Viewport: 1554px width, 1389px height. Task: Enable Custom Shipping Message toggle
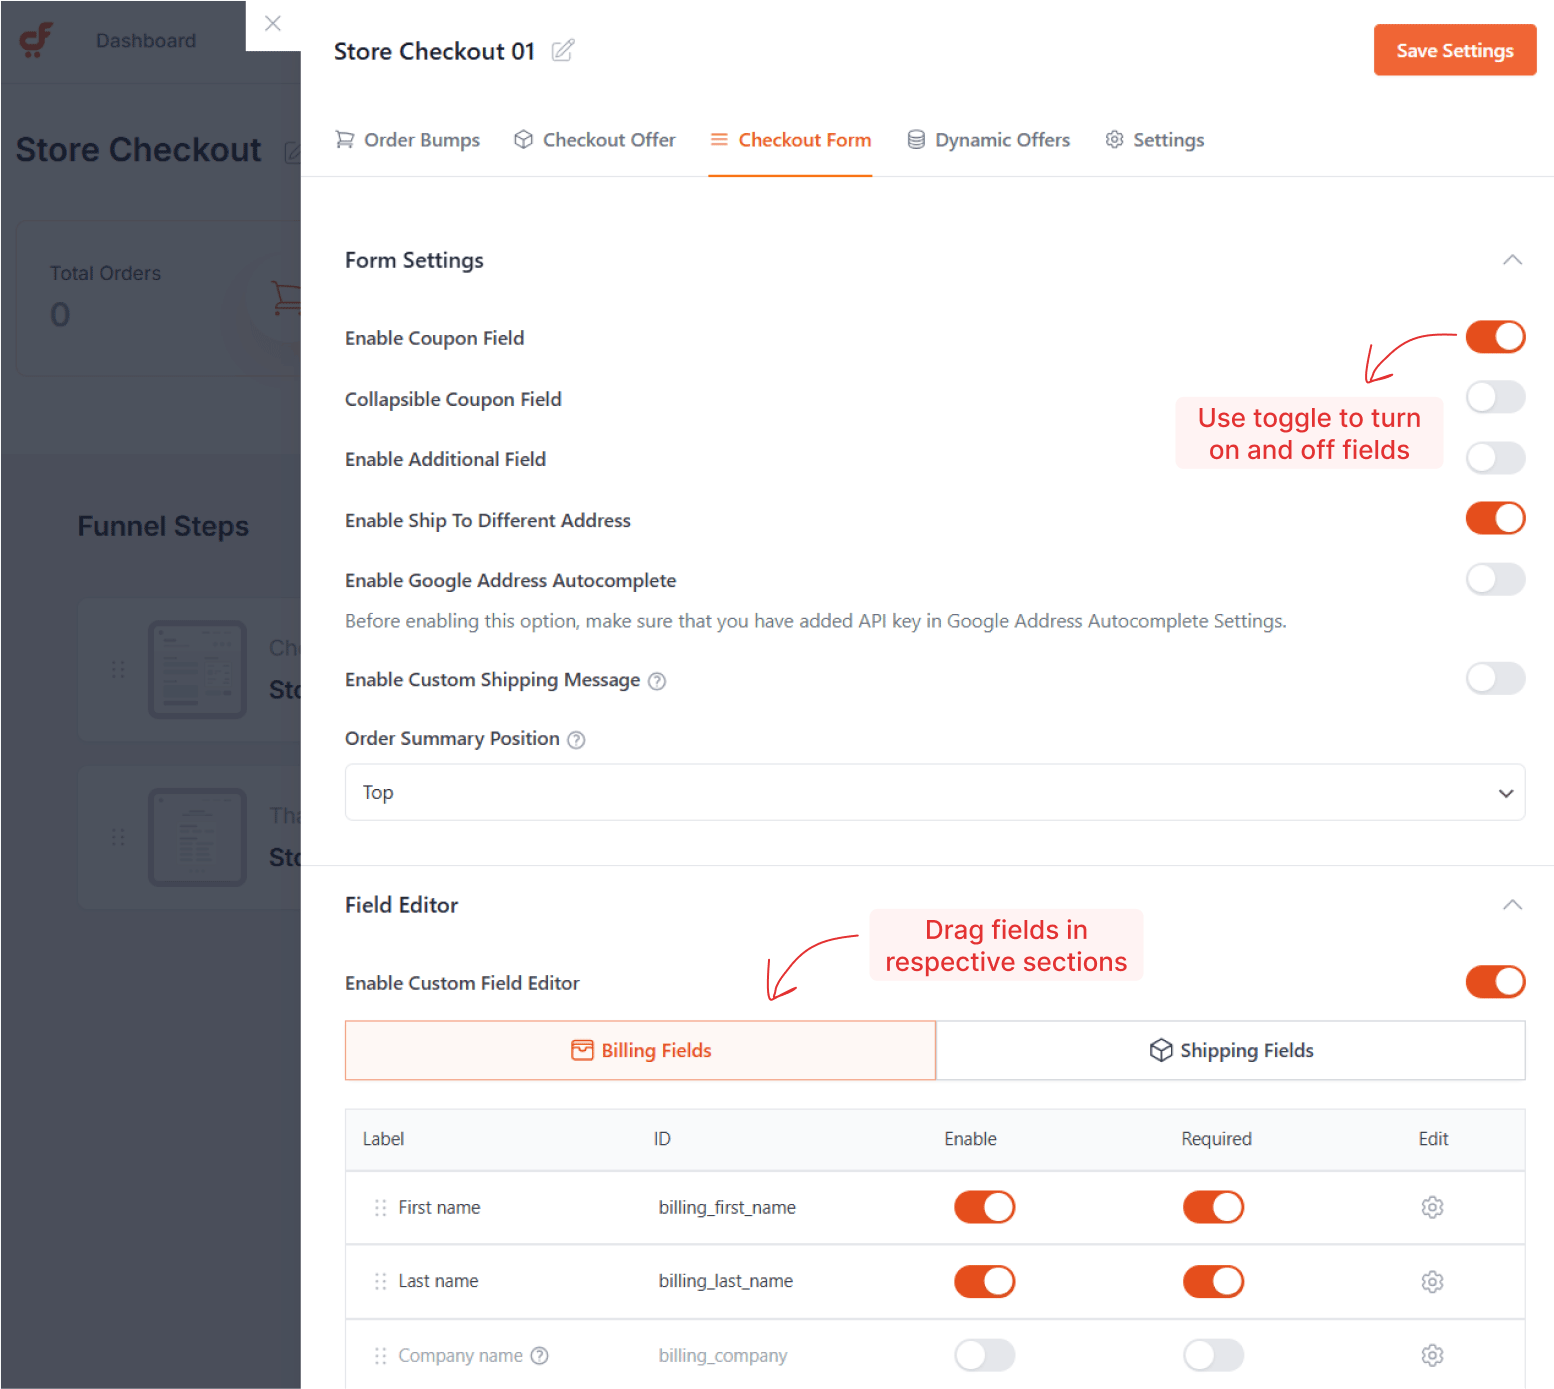1495,678
